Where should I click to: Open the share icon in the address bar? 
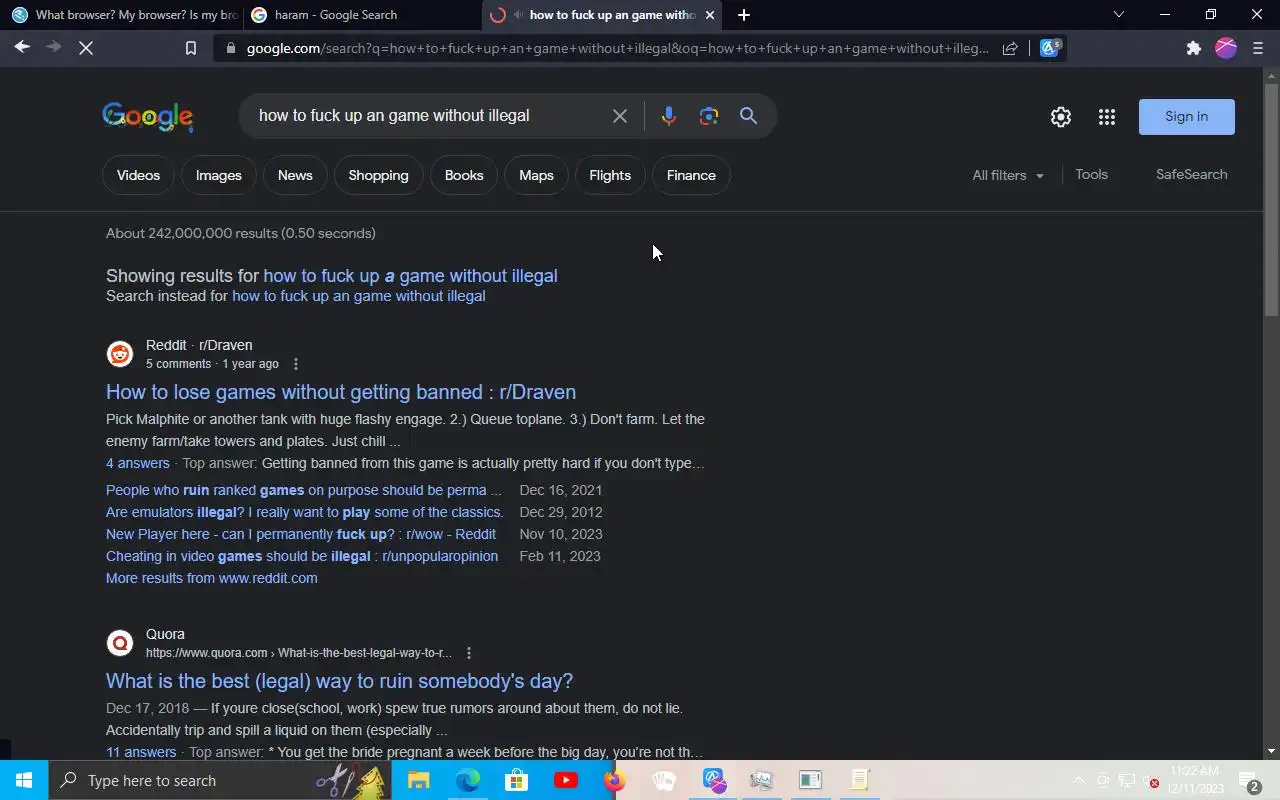pos(1010,48)
